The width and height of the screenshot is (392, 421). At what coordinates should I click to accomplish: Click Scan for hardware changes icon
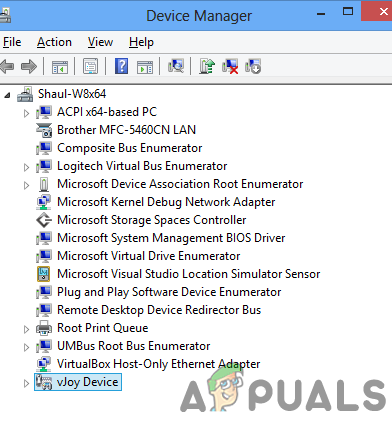(x=176, y=66)
